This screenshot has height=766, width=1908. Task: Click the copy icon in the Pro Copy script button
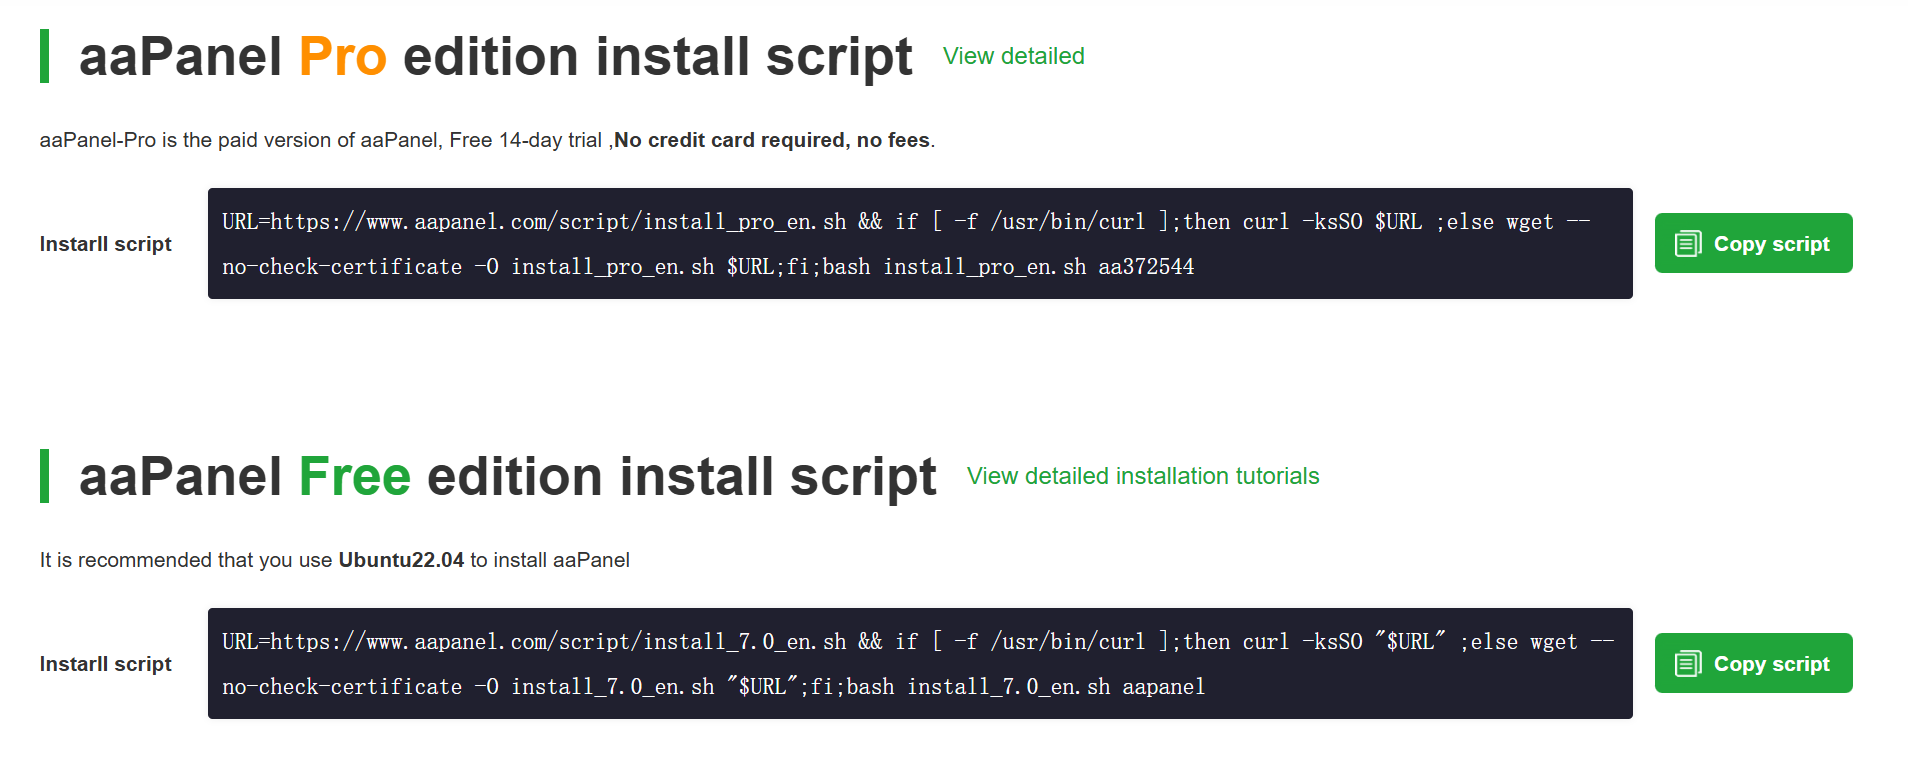(x=1688, y=244)
